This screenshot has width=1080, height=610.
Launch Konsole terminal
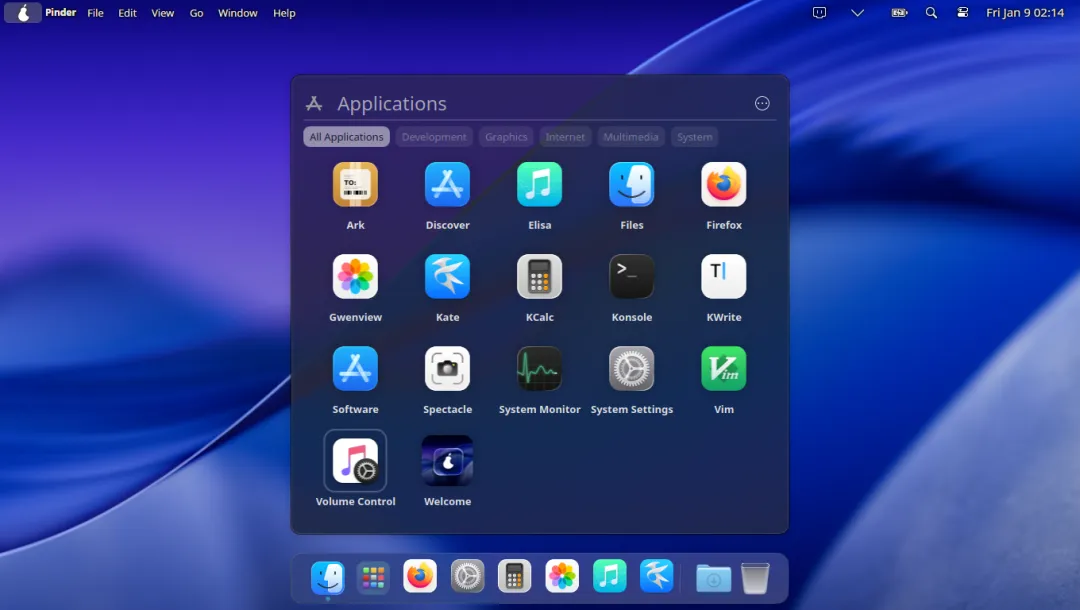(x=632, y=277)
